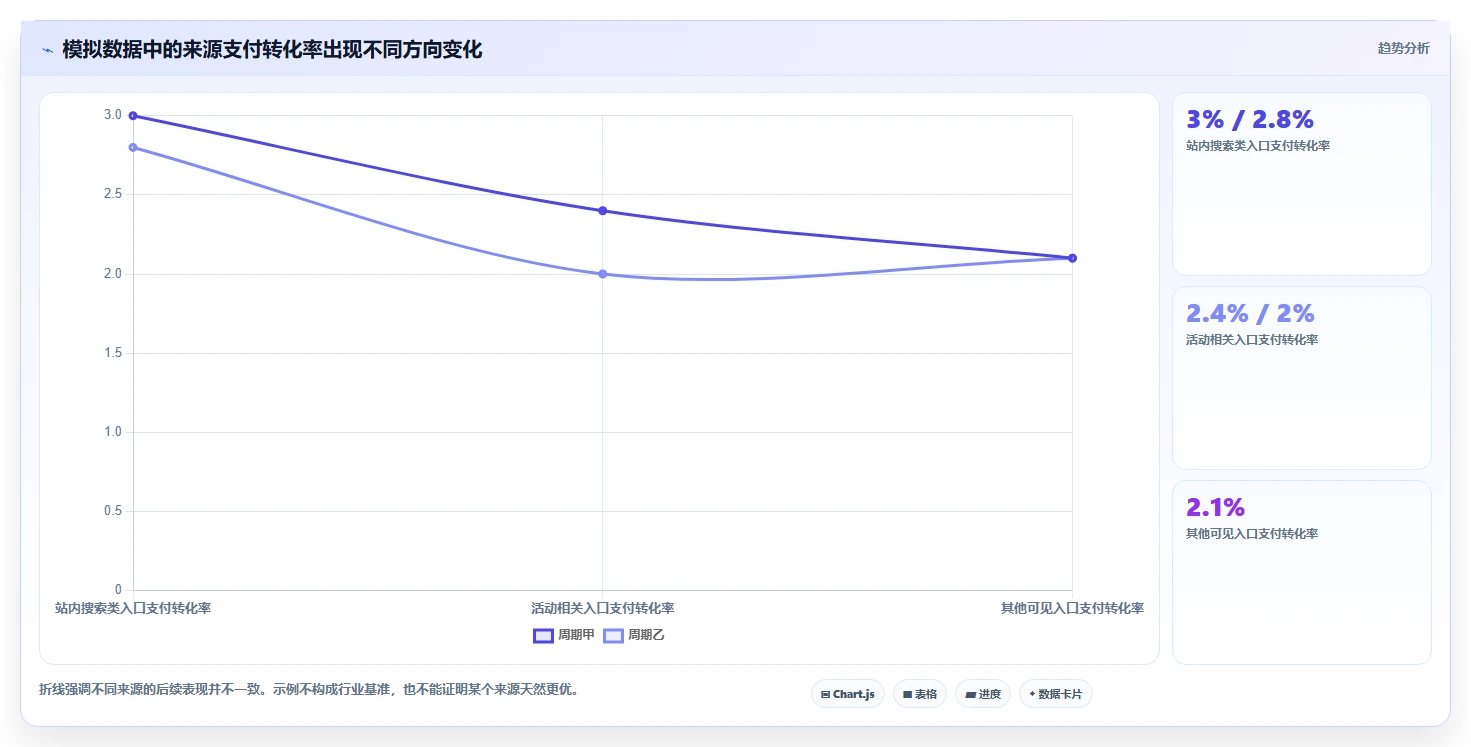This screenshot has height=747, width=1471.
Task: Click x-axis label 其他可见入口支付转化率
Action: [x=1072, y=608]
